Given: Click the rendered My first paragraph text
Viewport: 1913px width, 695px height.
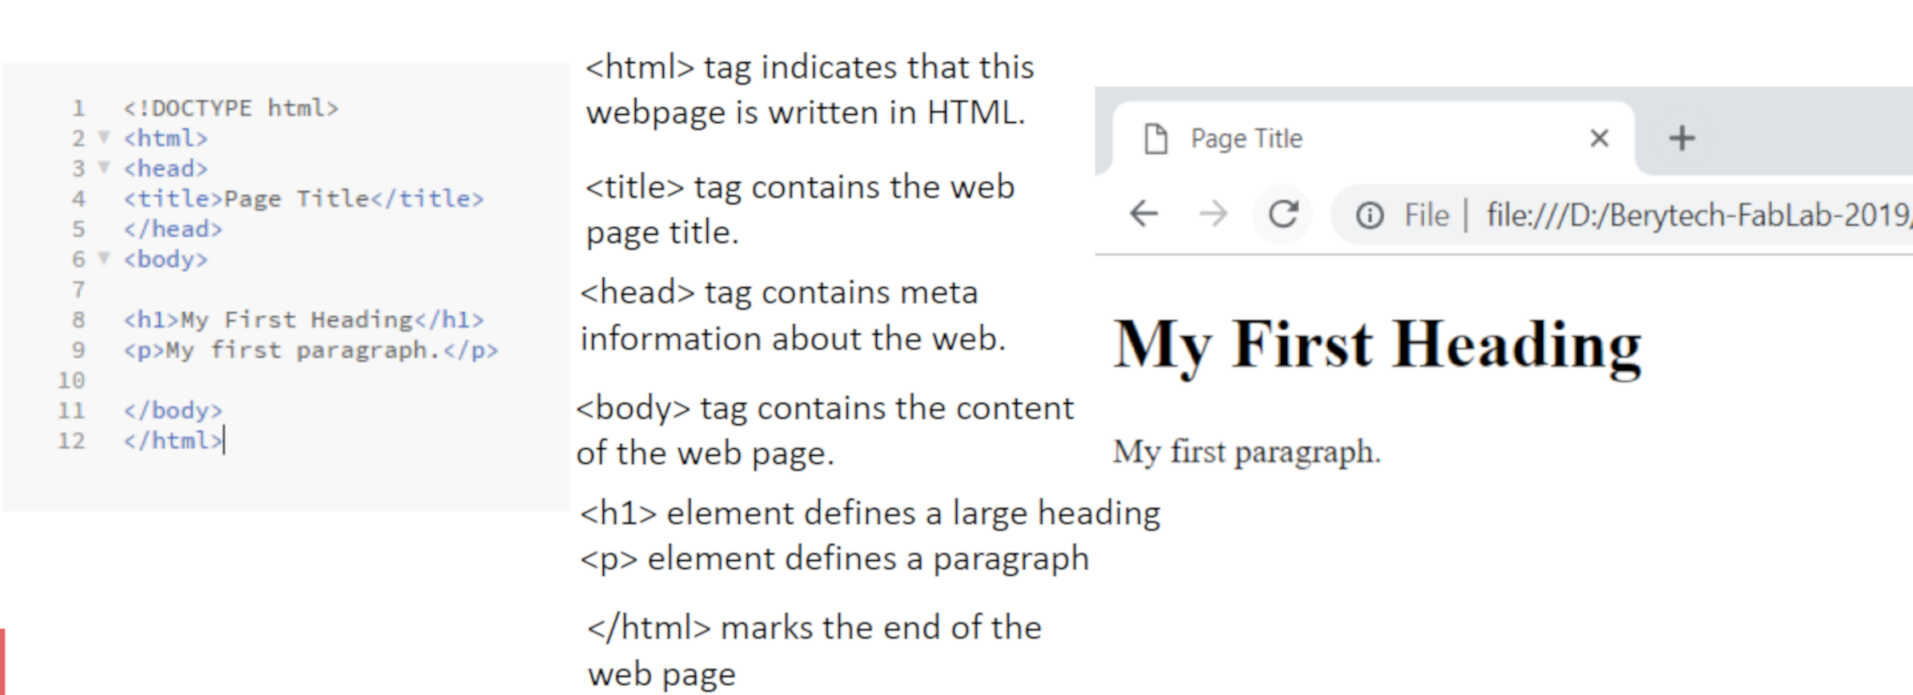Looking at the screenshot, I should pyautogui.click(x=1246, y=452).
